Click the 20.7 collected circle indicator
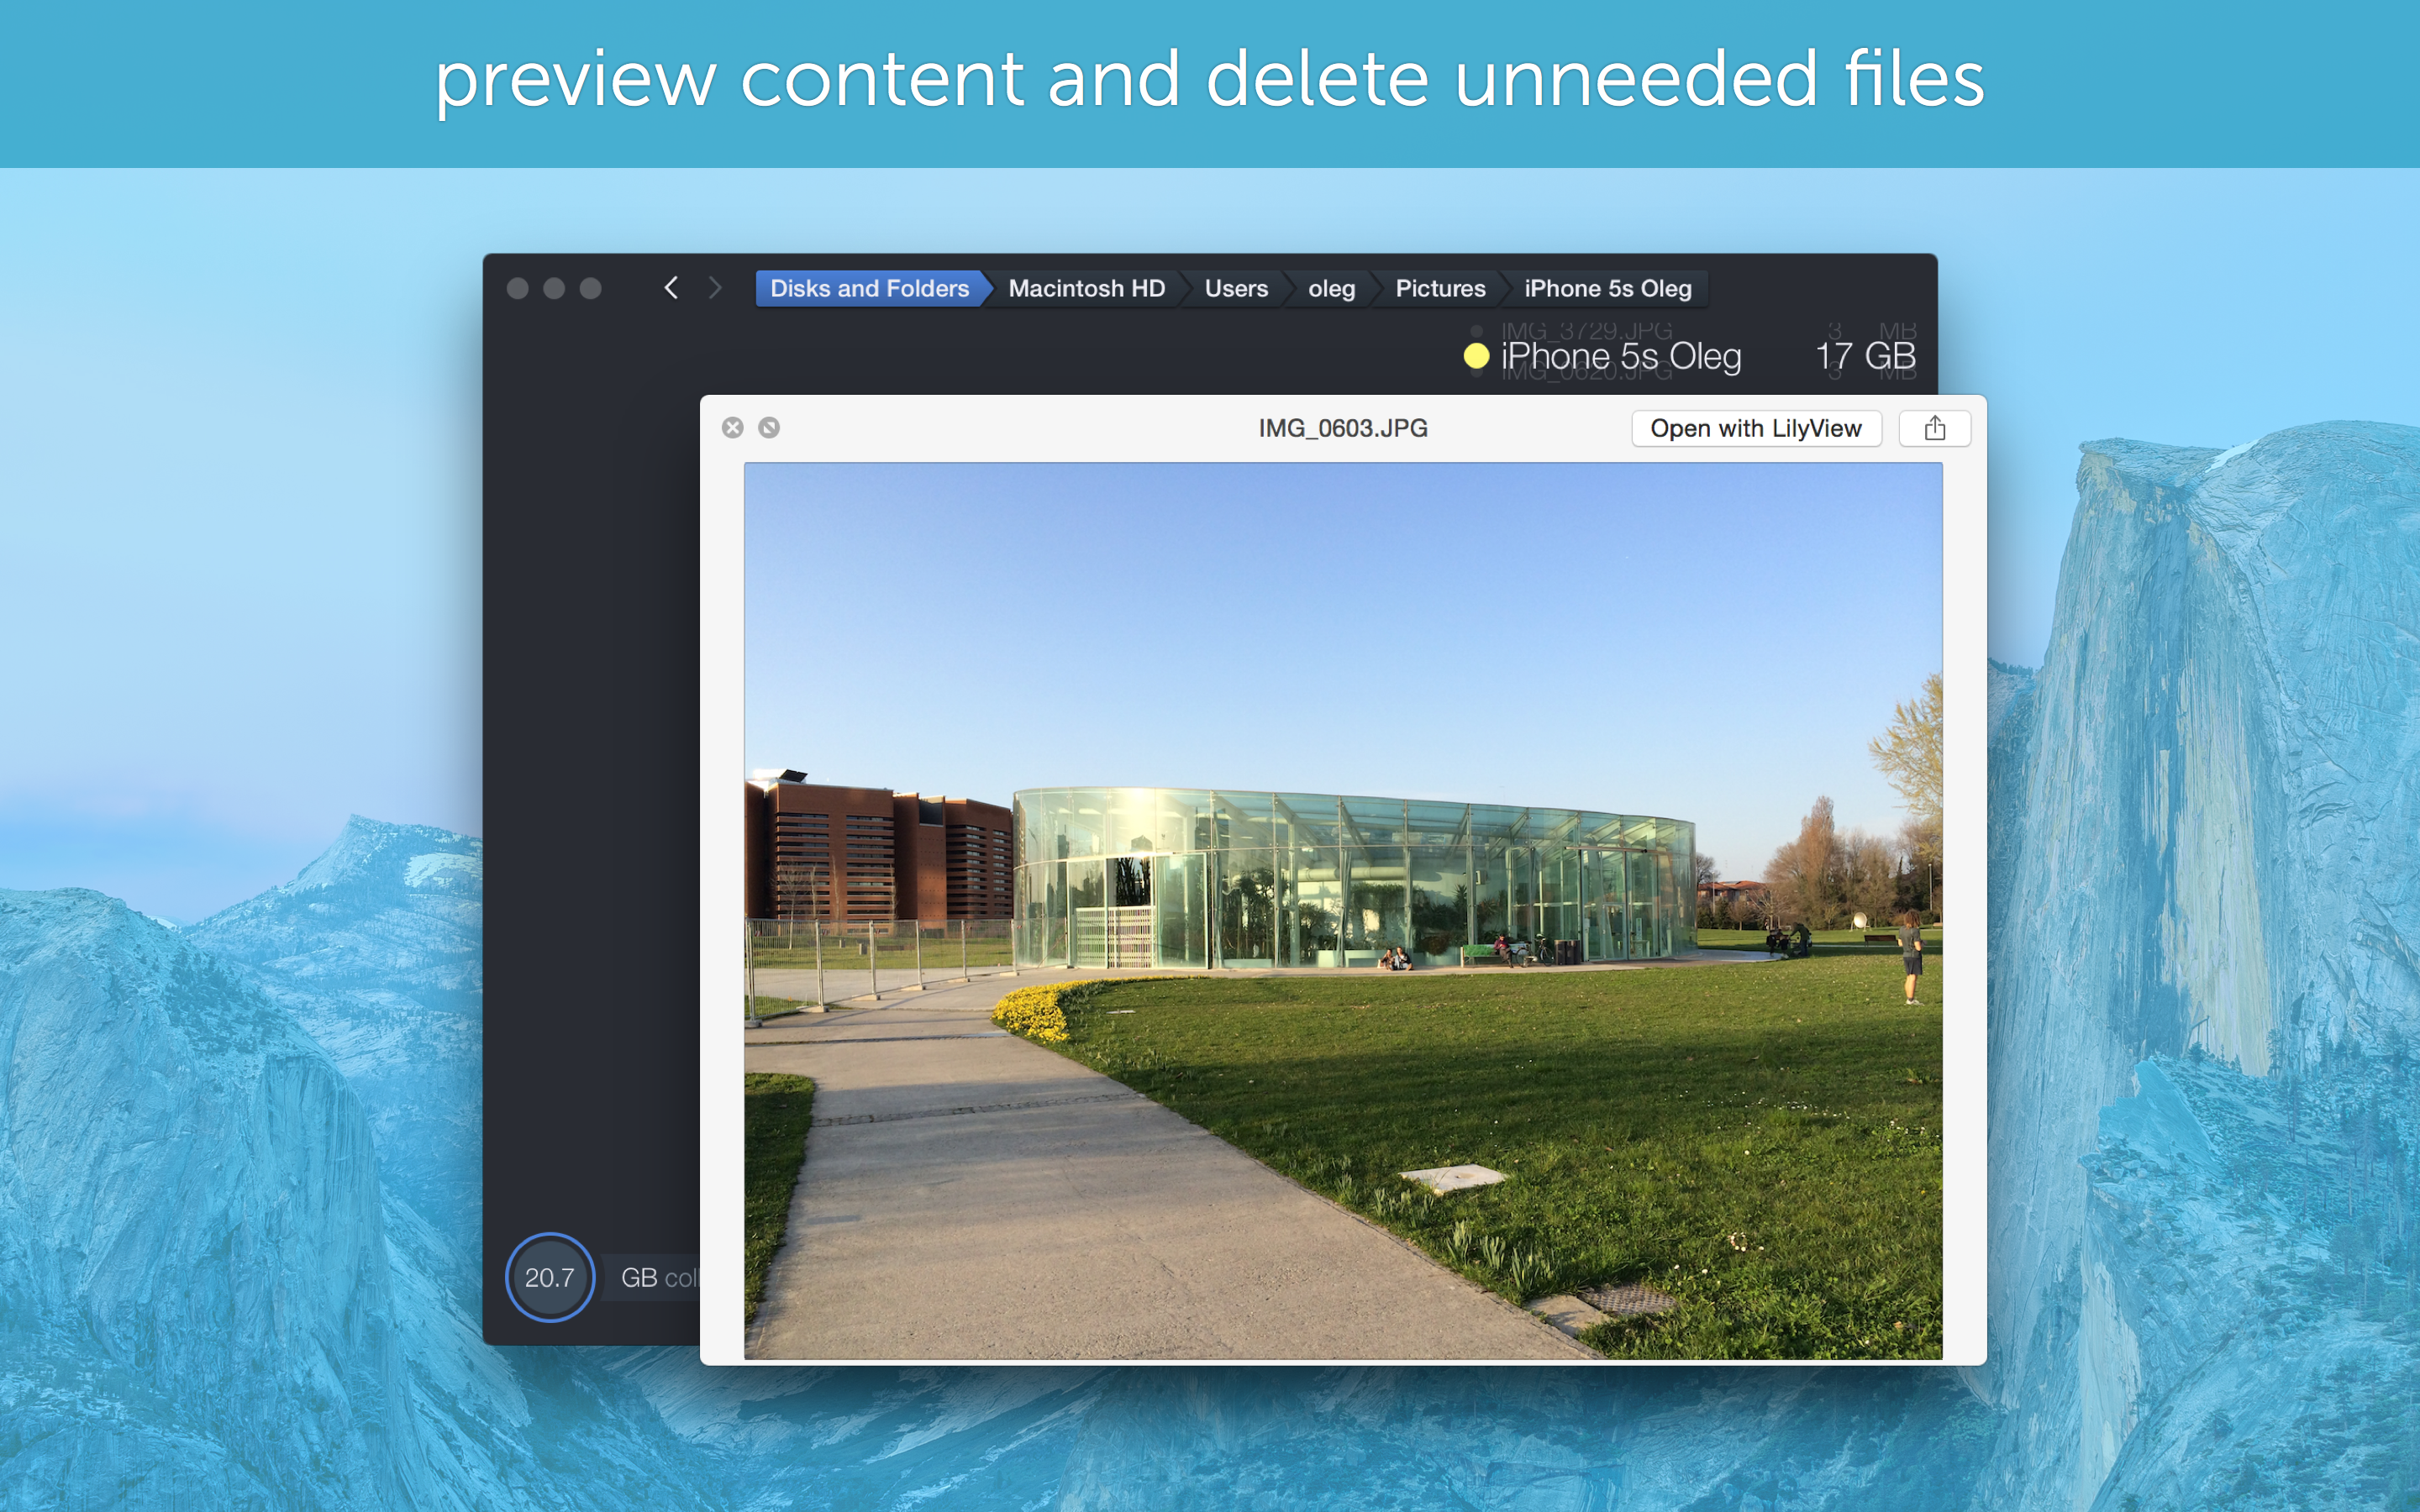 click(x=550, y=1277)
